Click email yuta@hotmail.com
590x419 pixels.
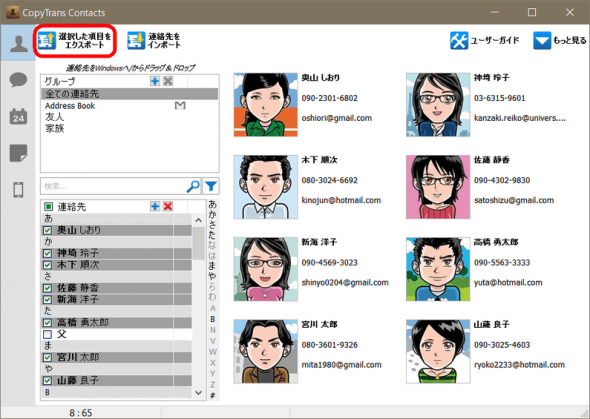point(508,282)
